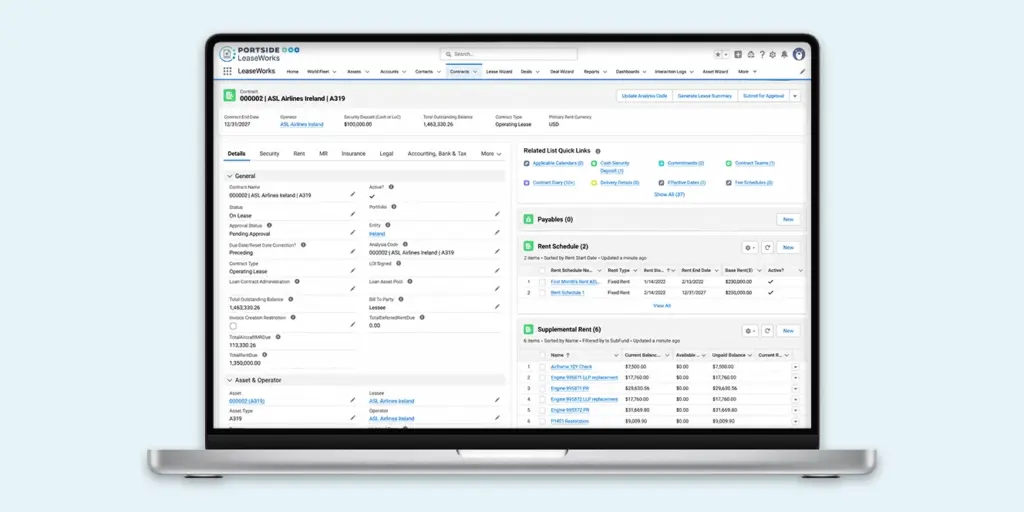Open the Lease Wizard nav item
The height and width of the screenshot is (512, 1024).
pyautogui.click(x=499, y=72)
